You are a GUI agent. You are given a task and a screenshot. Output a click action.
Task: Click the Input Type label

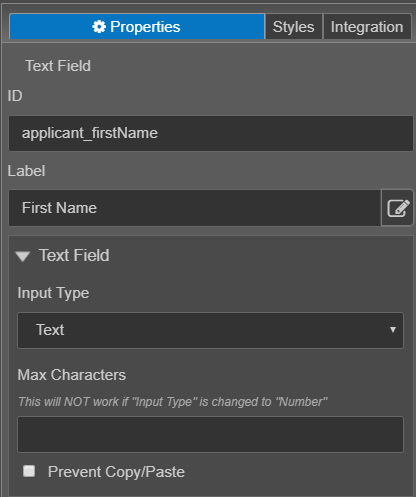[x=53, y=293]
